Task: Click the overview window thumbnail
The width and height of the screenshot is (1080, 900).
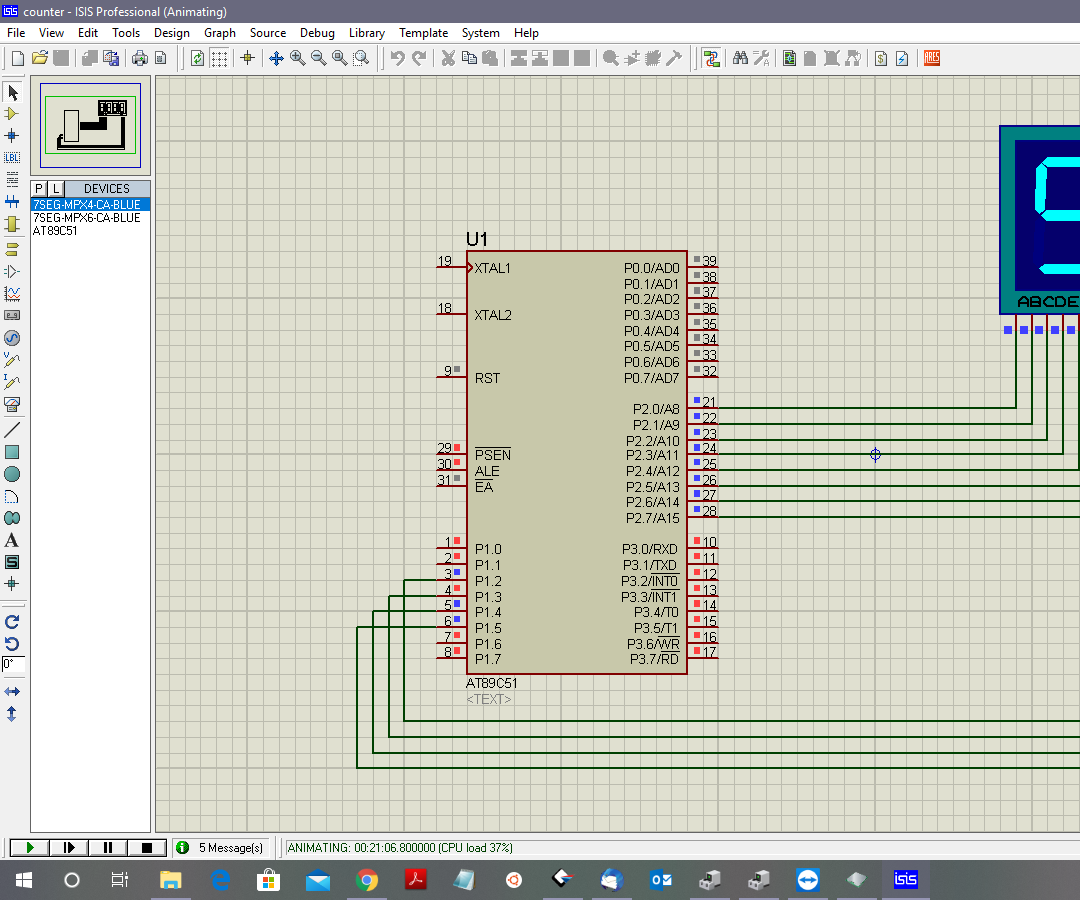Action: click(90, 125)
